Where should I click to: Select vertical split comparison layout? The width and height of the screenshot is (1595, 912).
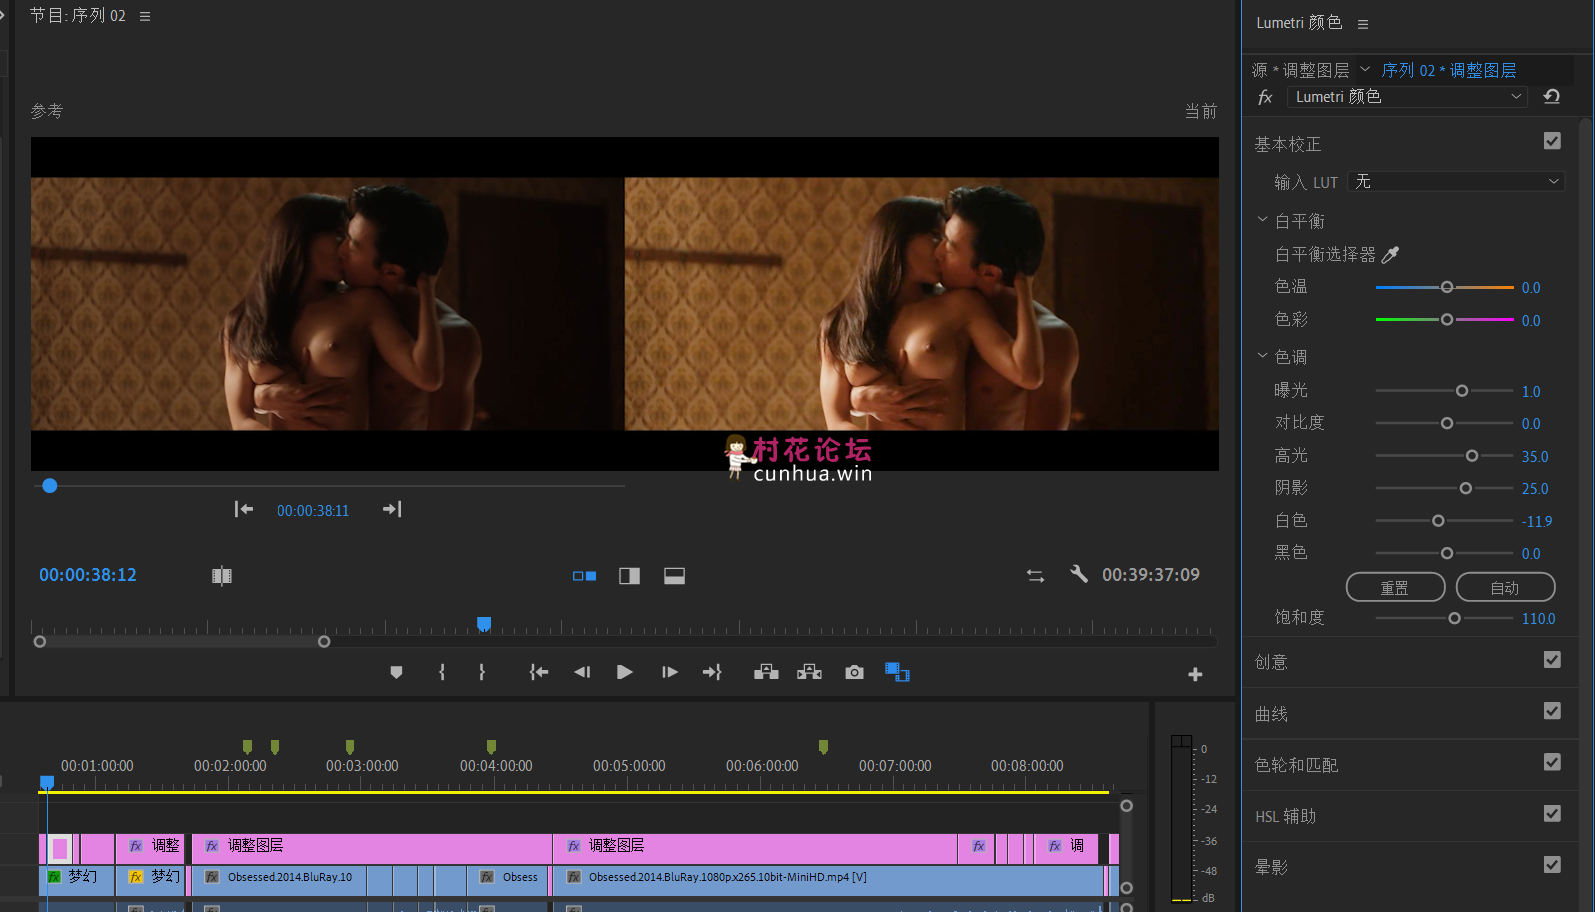pyautogui.click(x=629, y=576)
